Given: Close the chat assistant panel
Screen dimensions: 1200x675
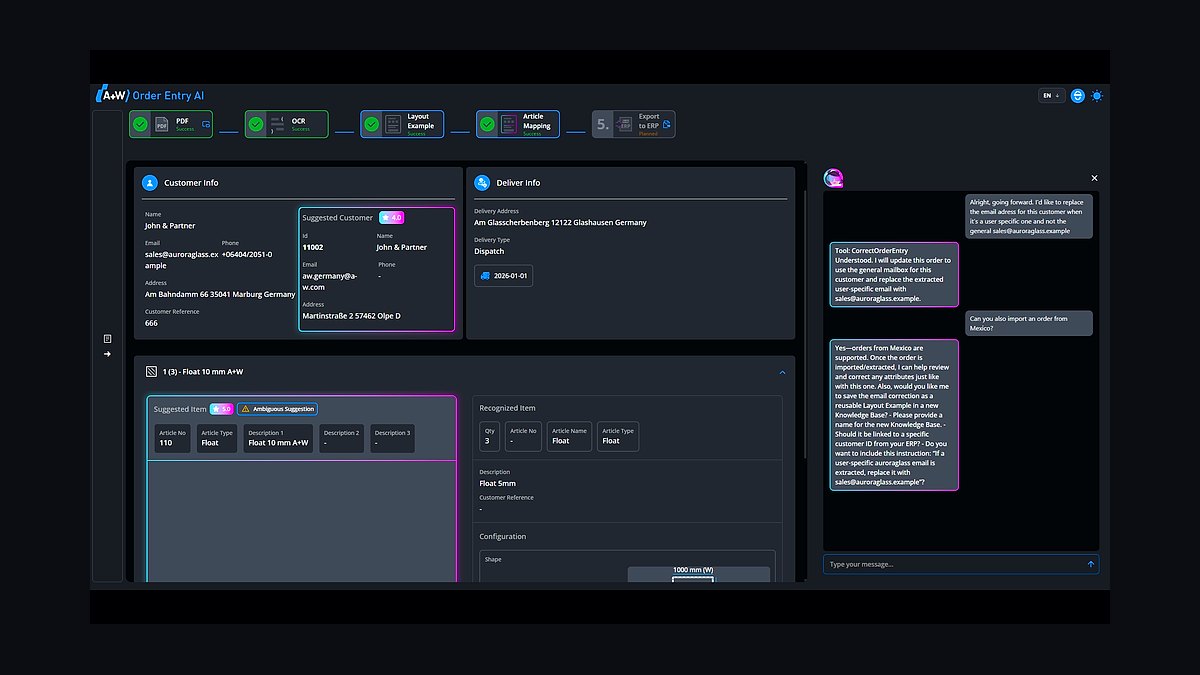Looking at the screenshot, I should point(1094,178).
